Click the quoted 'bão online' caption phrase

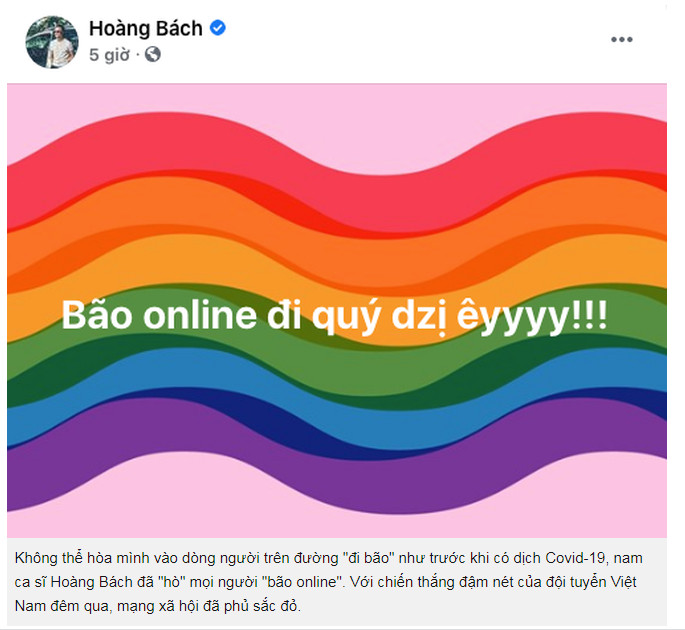point(302,582)
